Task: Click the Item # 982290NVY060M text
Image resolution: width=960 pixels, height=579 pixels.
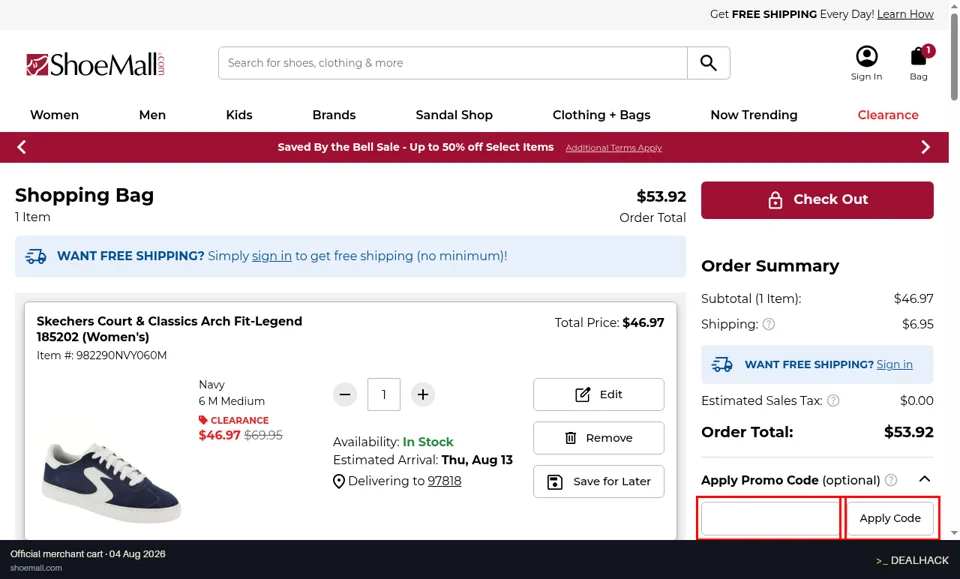Action: 102,356
